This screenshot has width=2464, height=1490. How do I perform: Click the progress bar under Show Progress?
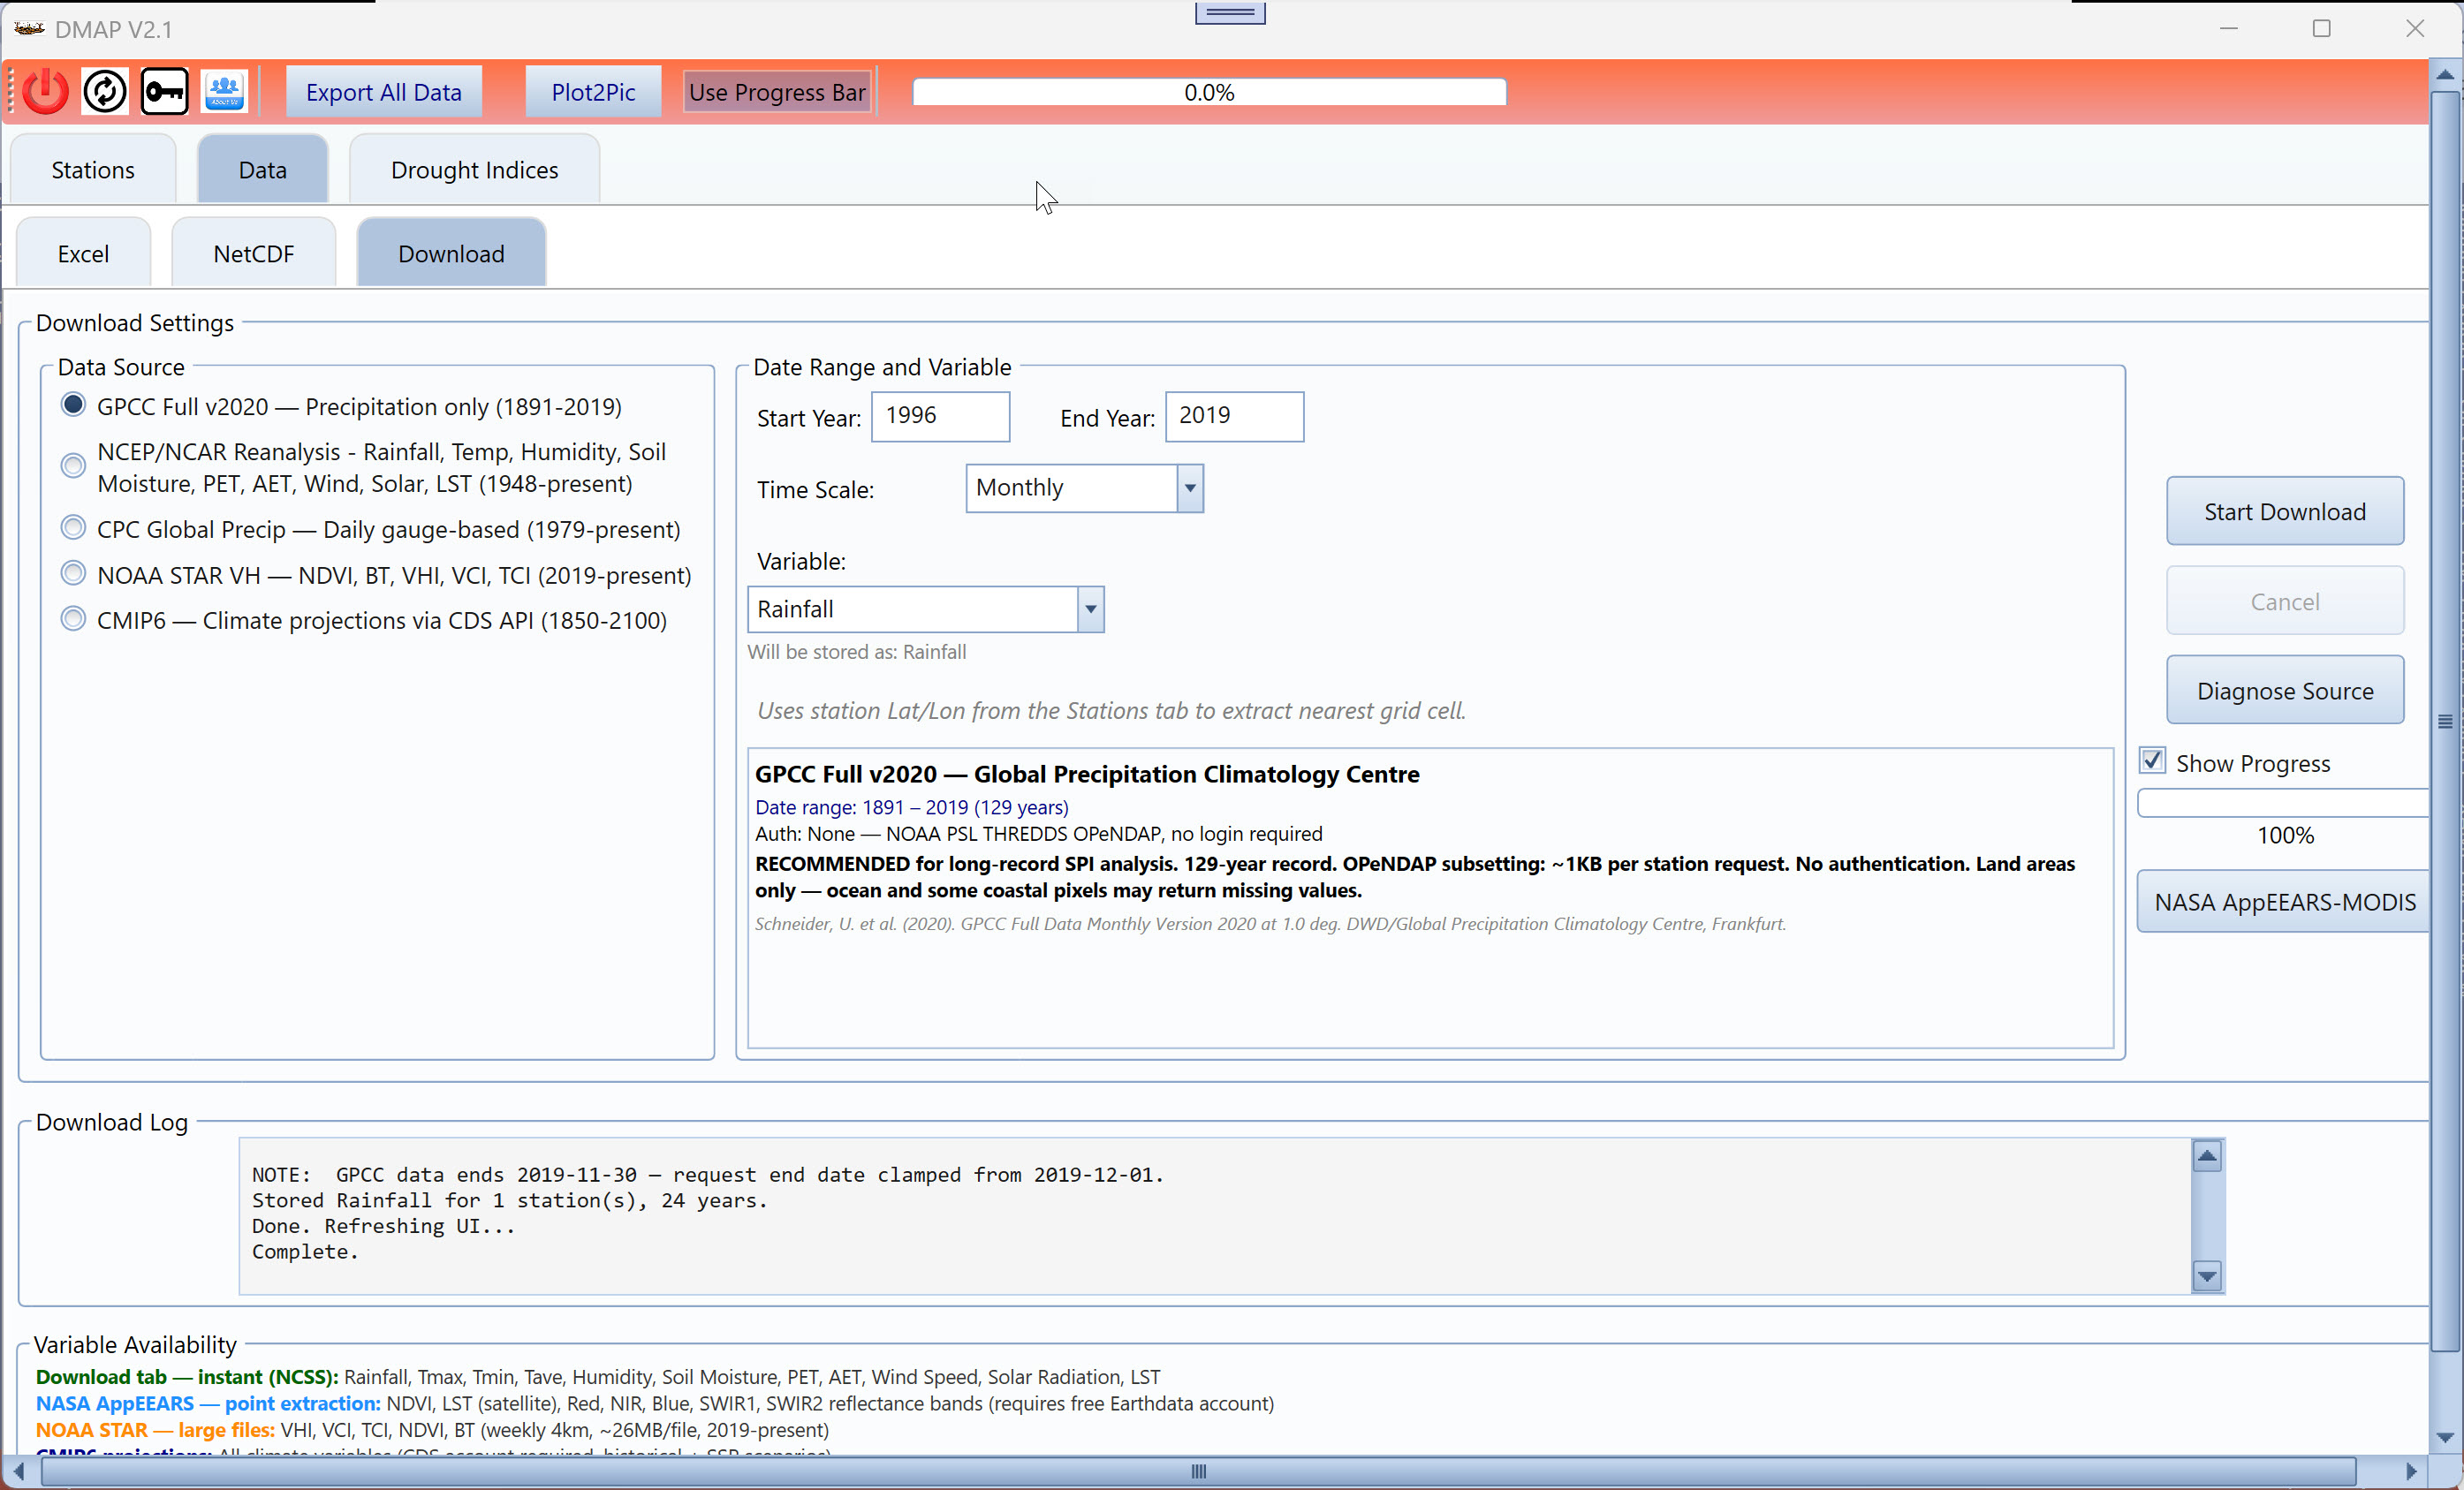pyautogui.click(x=2284, y=803)
